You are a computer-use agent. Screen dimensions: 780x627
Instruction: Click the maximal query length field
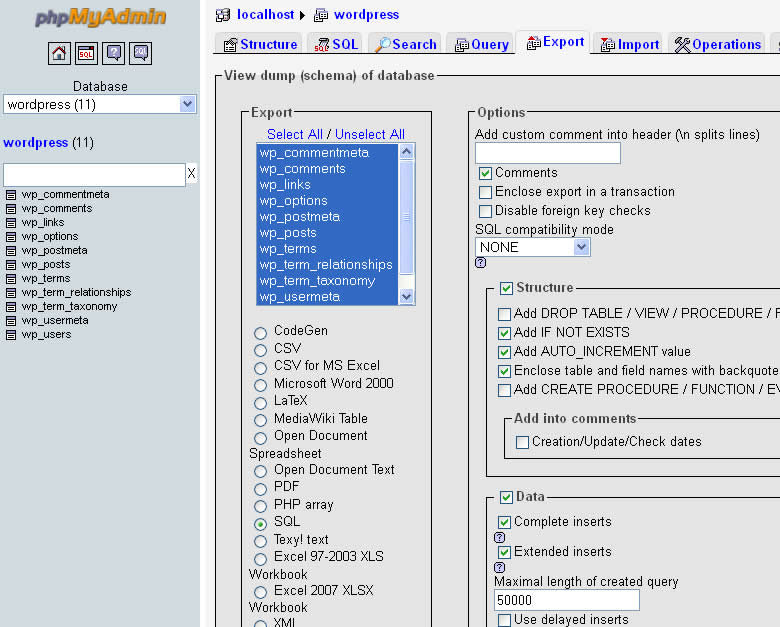[x=567, y=600]
